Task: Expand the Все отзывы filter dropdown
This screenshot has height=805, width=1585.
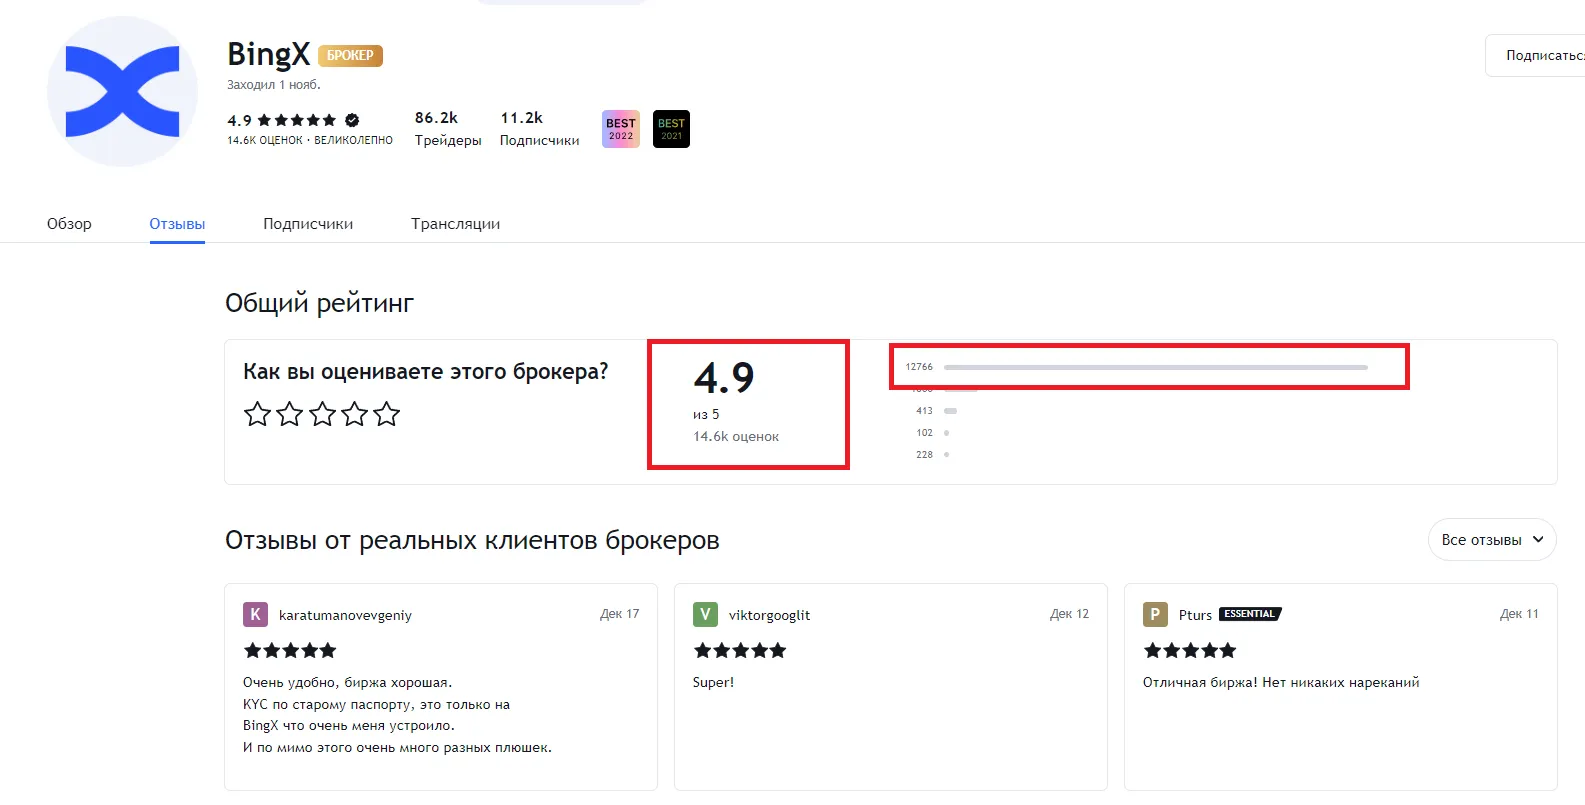Action: [x=1492, y=540]
